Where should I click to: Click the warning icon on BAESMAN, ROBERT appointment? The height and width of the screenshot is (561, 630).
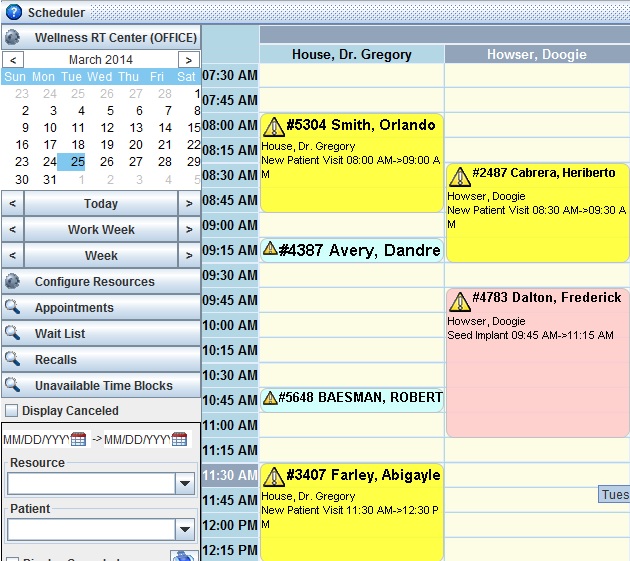(270, 398)
